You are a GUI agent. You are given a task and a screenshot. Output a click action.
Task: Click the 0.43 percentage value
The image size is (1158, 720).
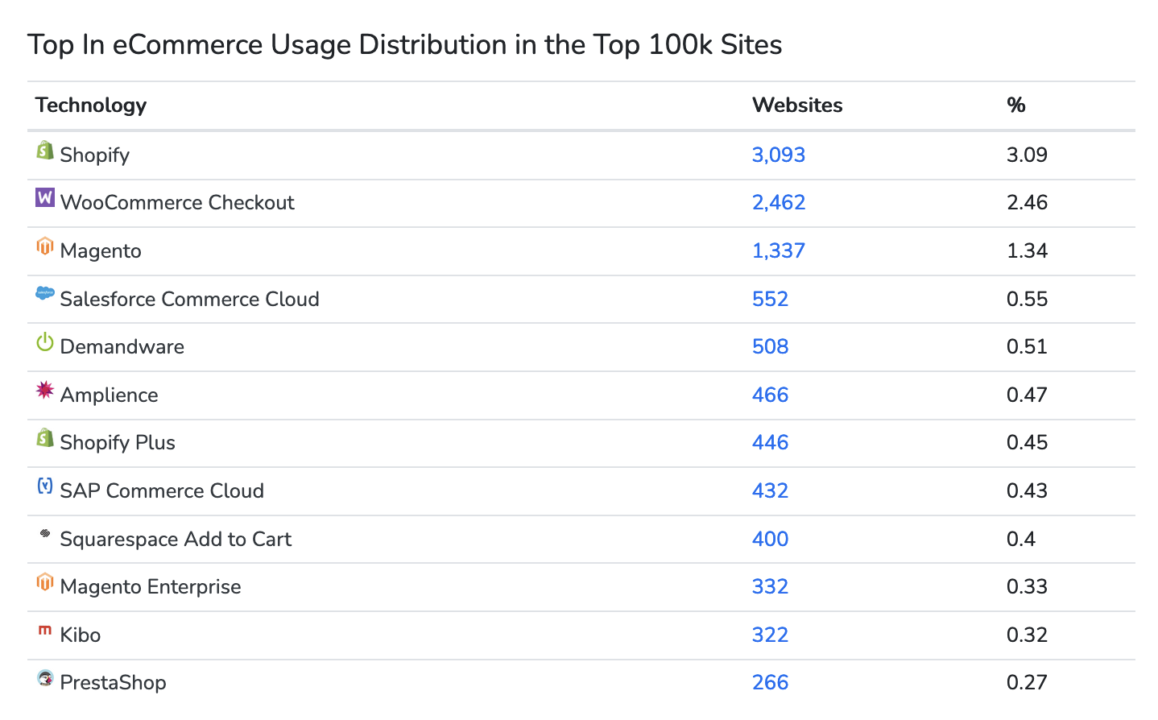click(1027, 491)
